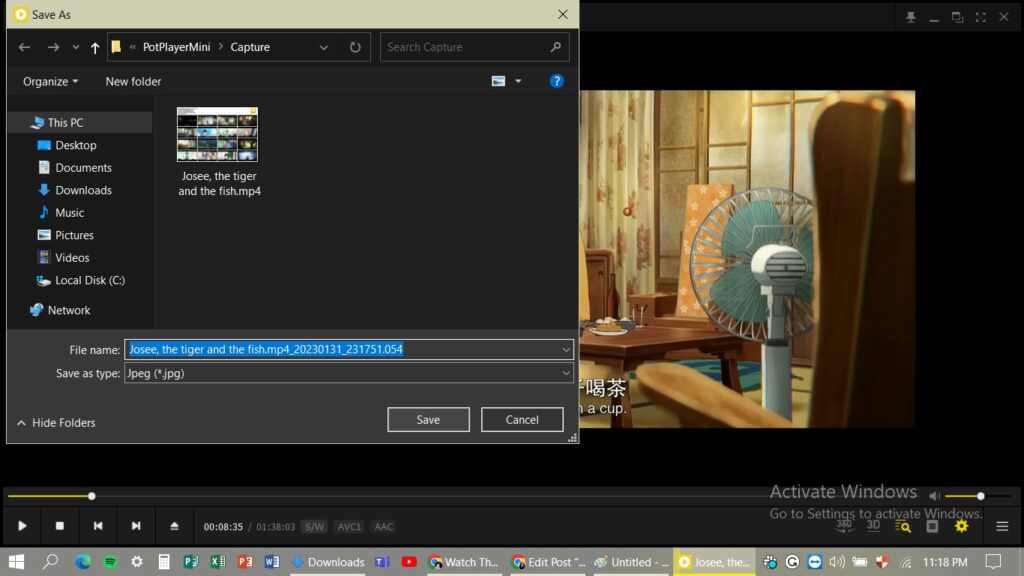1024x576 pixels.
Task: Click the Cancel button
Action: (x=522, y=419)
